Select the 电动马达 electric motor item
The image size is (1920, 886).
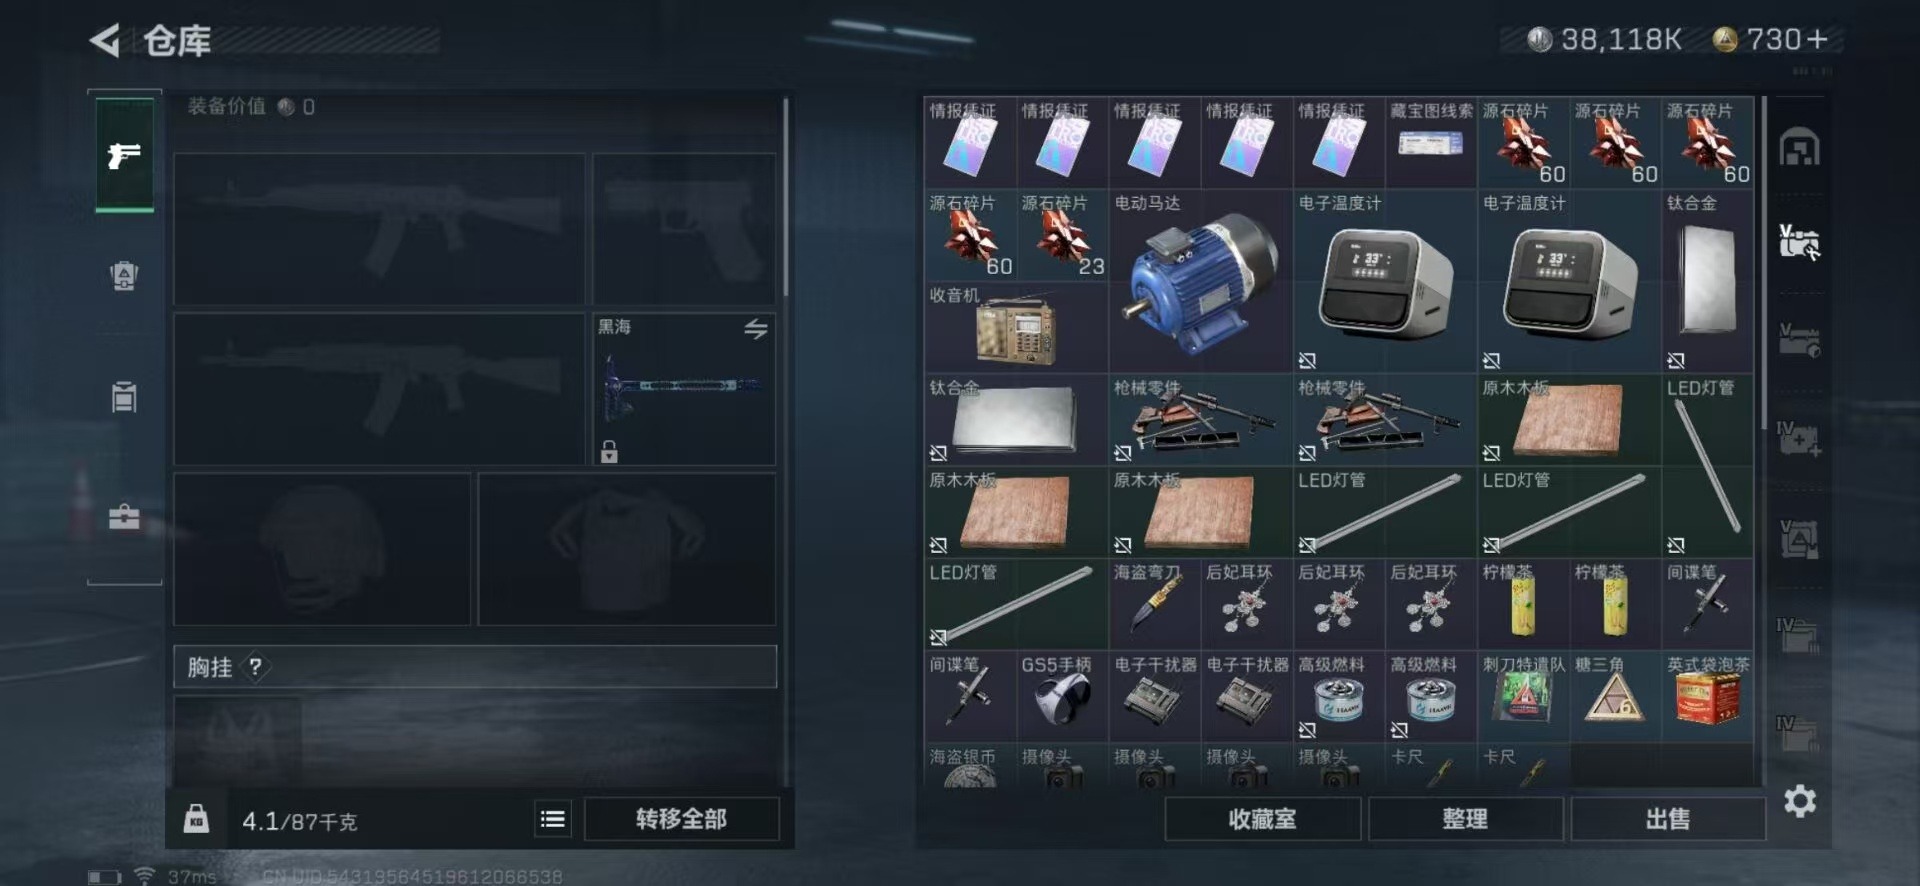tap(1200, 280)
